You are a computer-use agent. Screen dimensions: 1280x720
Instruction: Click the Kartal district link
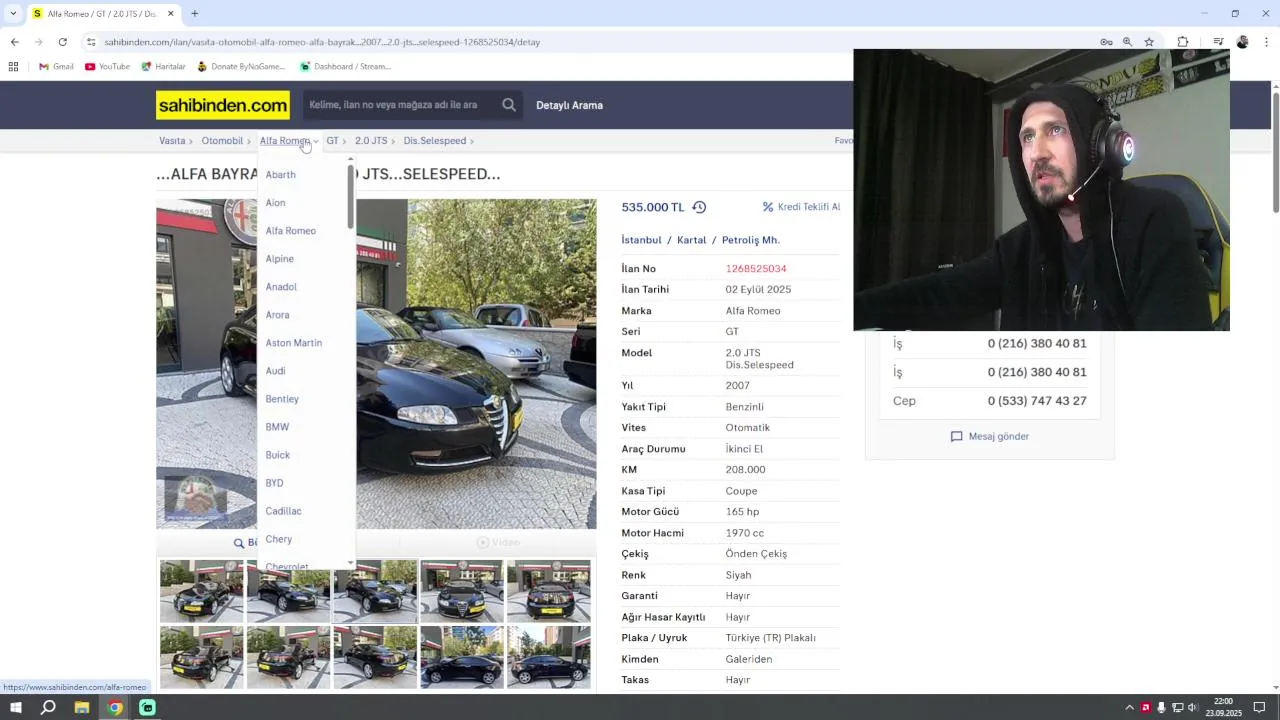tap(691, 240)
